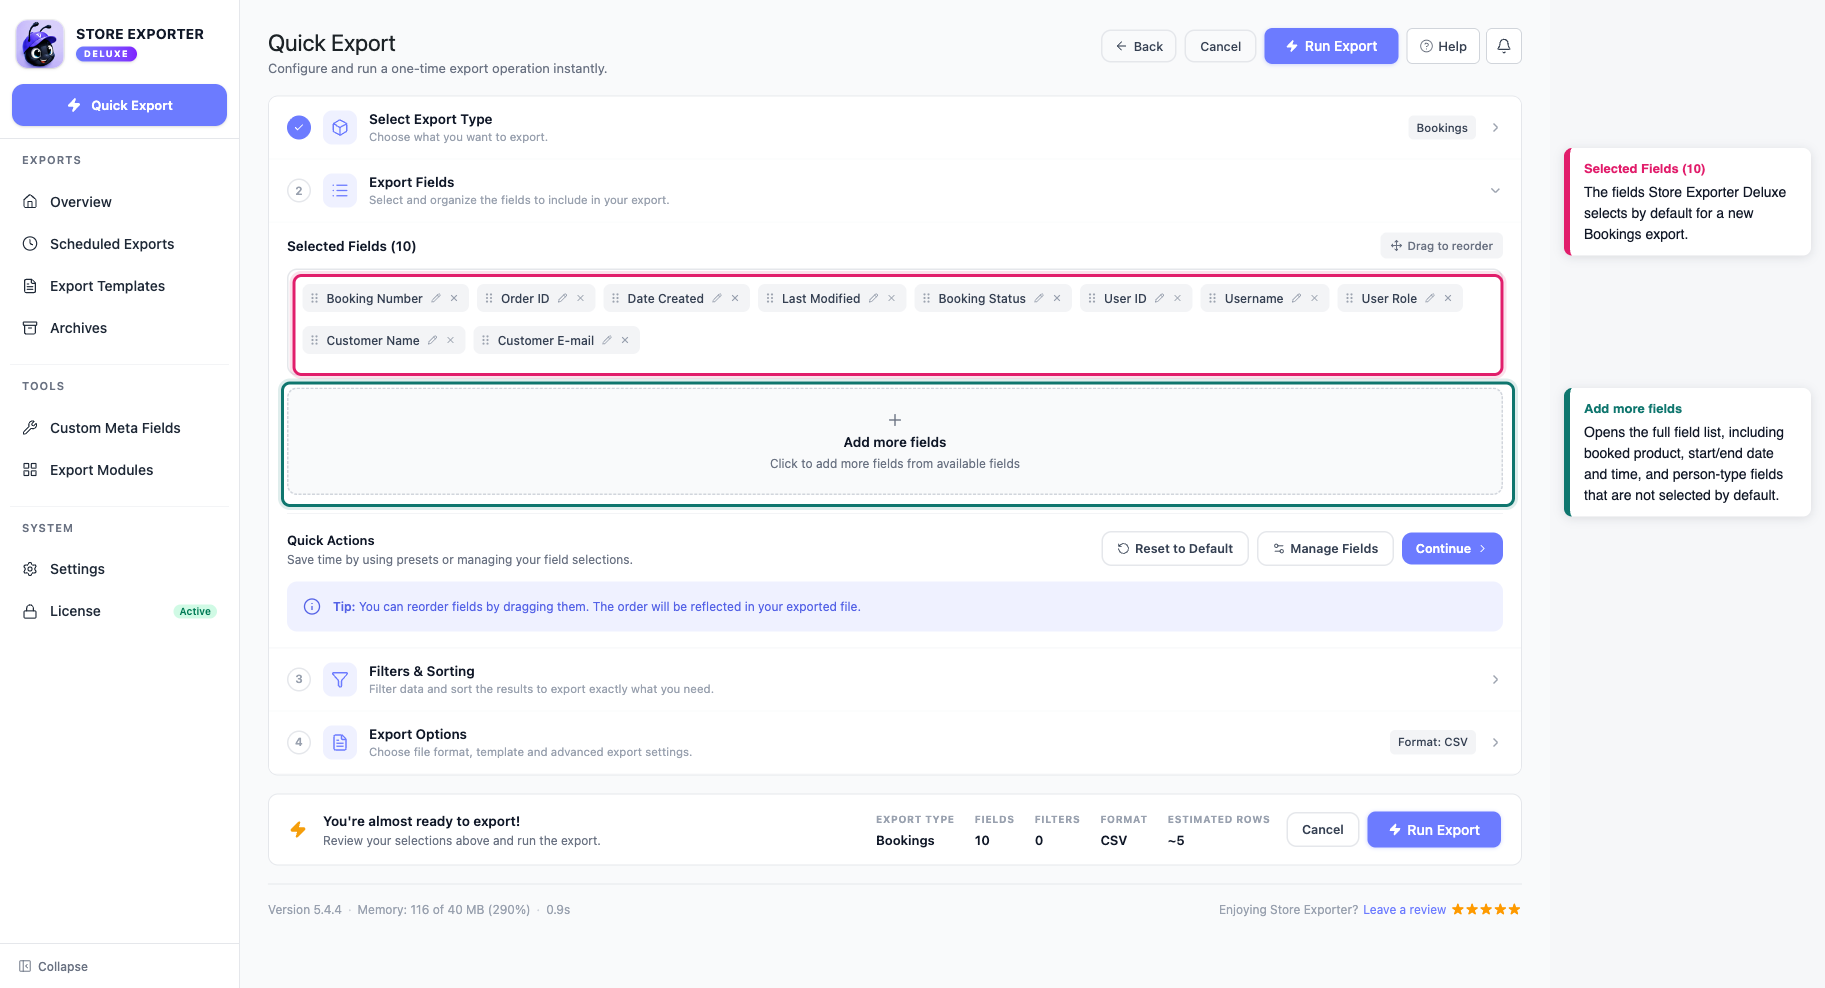Expand the Select Export Type section chevron

[x=1495, y=127]
